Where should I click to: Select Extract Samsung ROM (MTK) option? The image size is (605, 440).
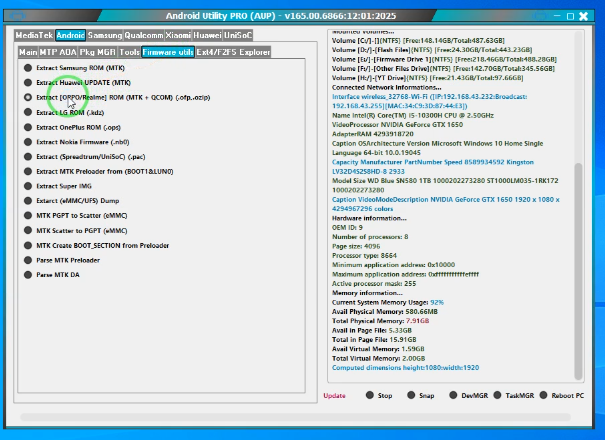pyautogui.click(x=74, y=68)
